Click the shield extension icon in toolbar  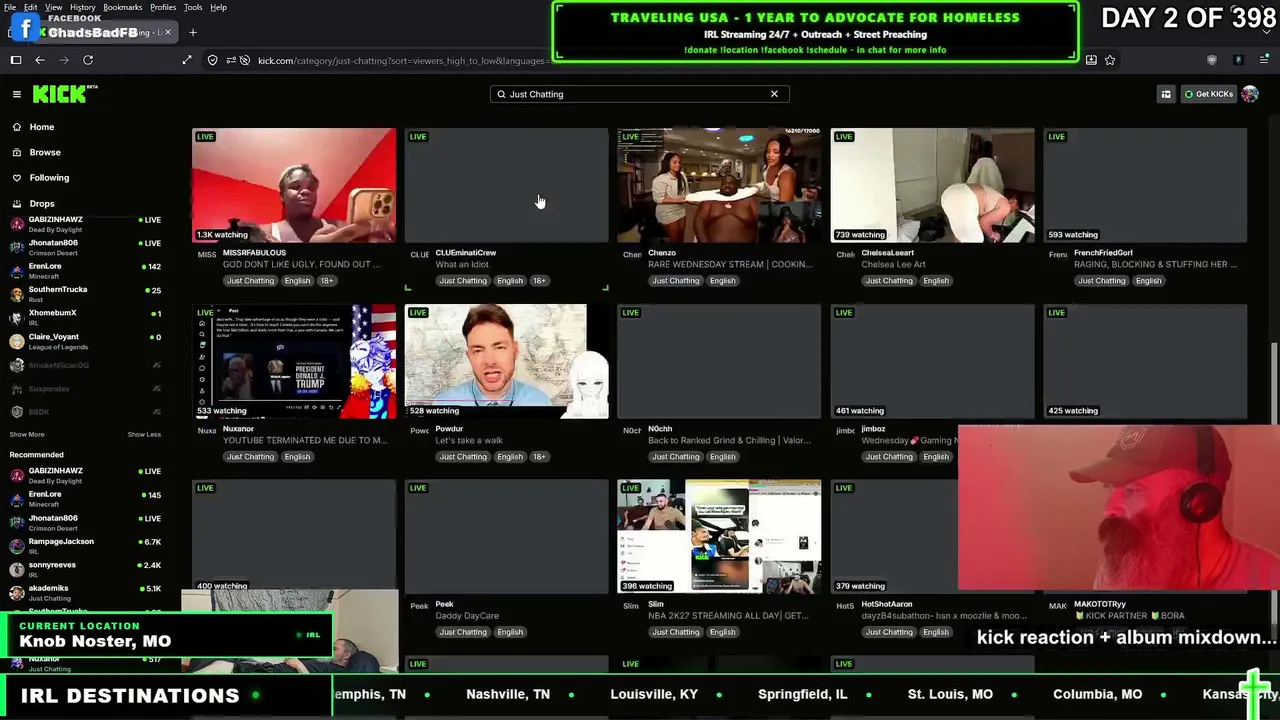[1212, 60]
